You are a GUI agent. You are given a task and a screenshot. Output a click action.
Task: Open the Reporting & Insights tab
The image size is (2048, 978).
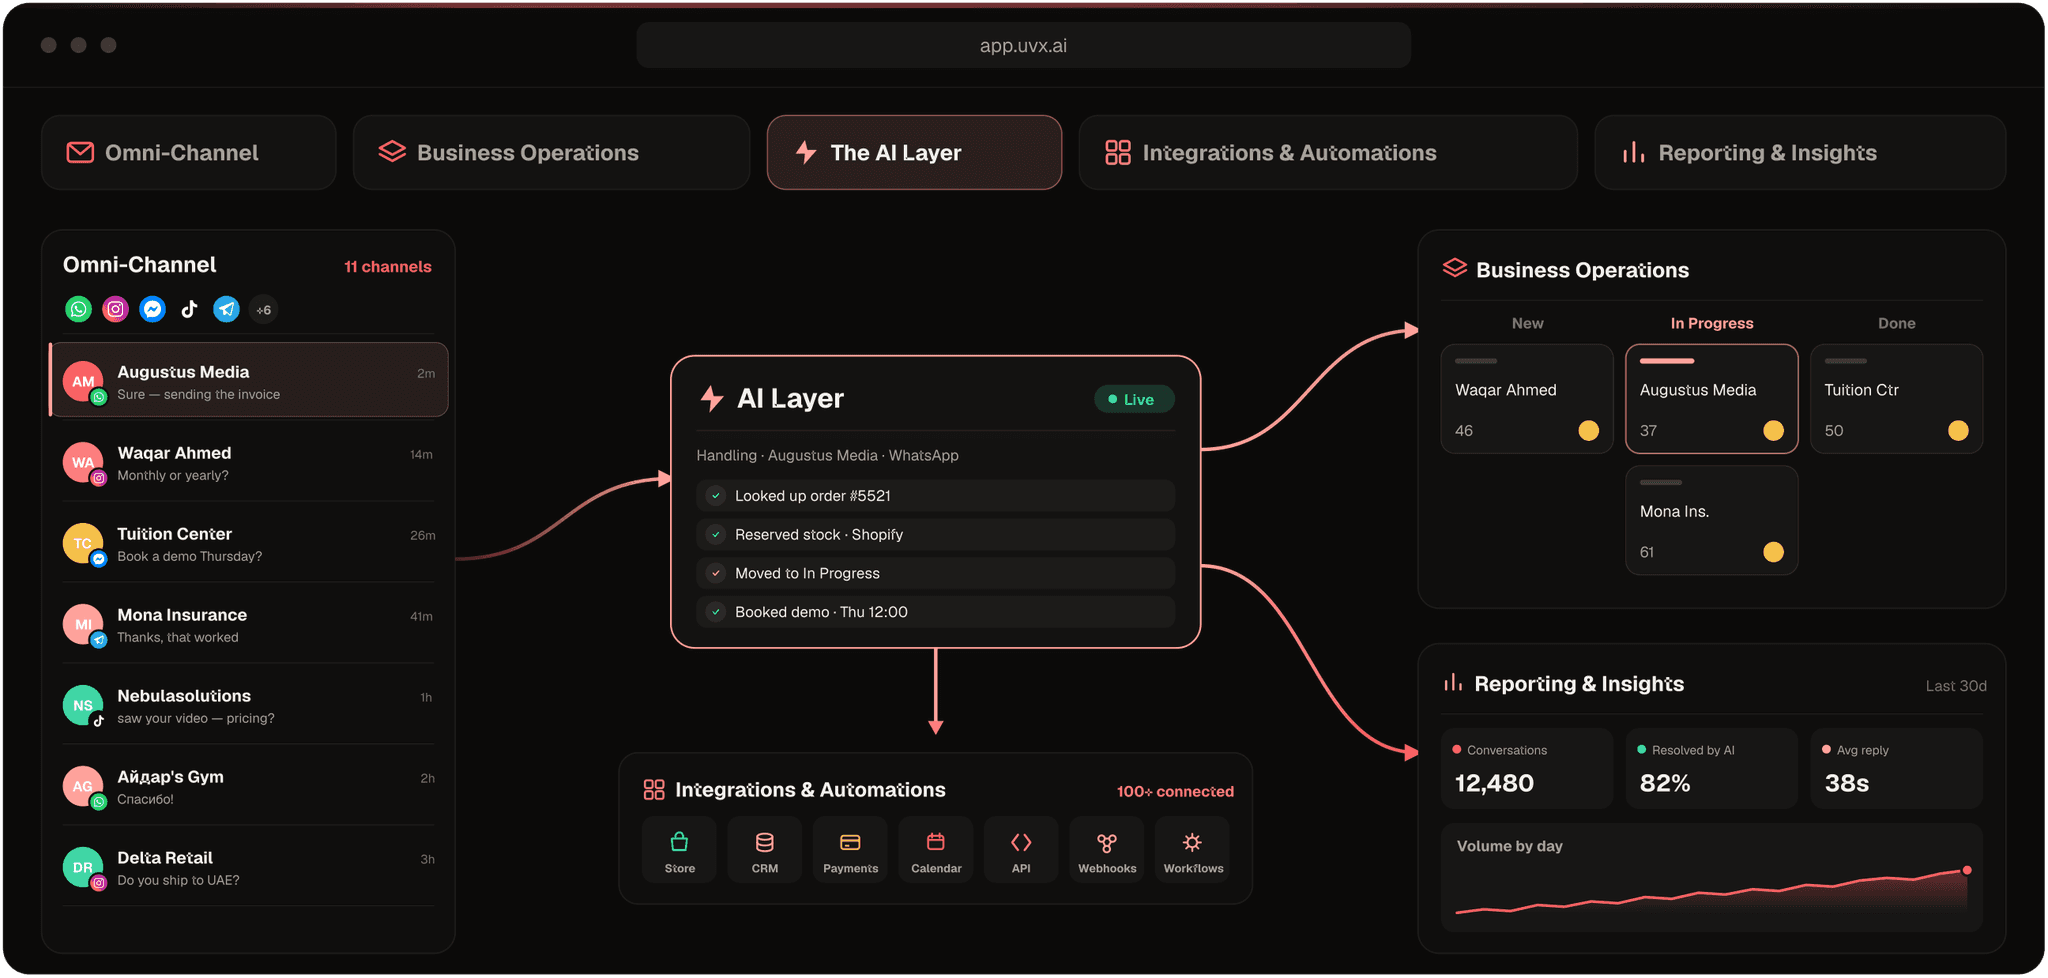(x=1800, y=152)
